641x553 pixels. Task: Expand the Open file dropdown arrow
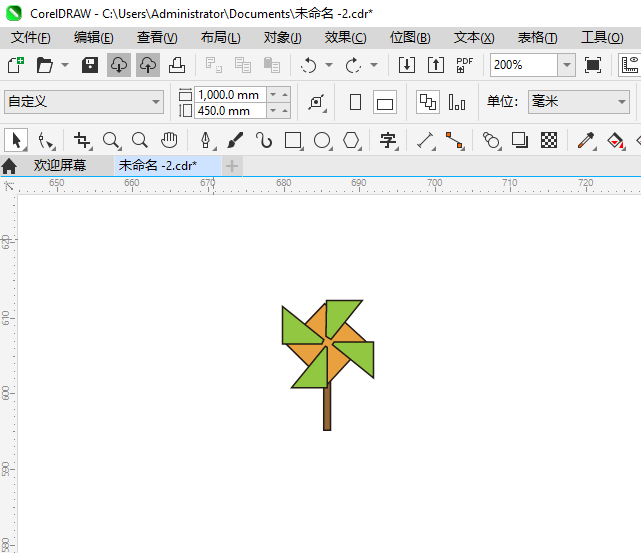click(65, 65)
